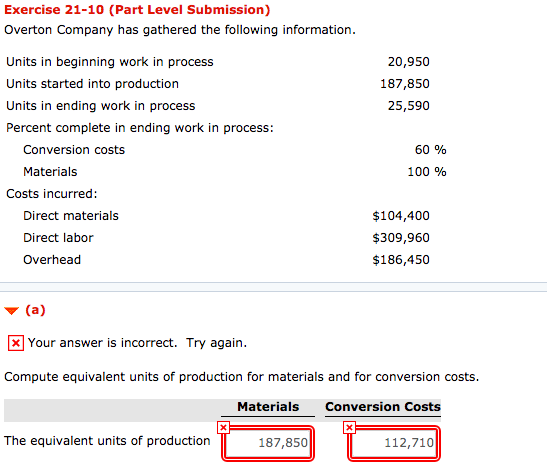547x475 pixels.
Task: Click the Exercise 21-10 heading
Action: click(137, 10)
